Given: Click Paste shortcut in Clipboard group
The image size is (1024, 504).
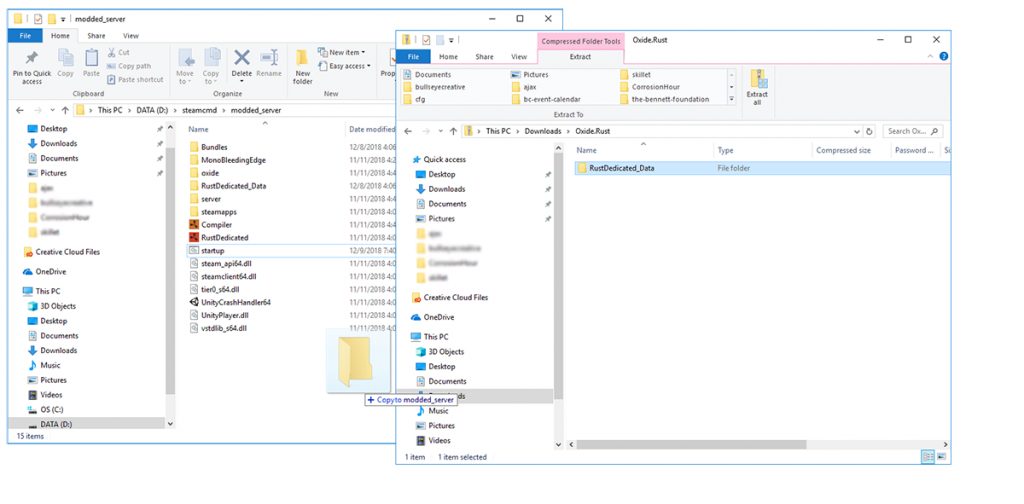Looking at the screenshot, I should point(135,80).
